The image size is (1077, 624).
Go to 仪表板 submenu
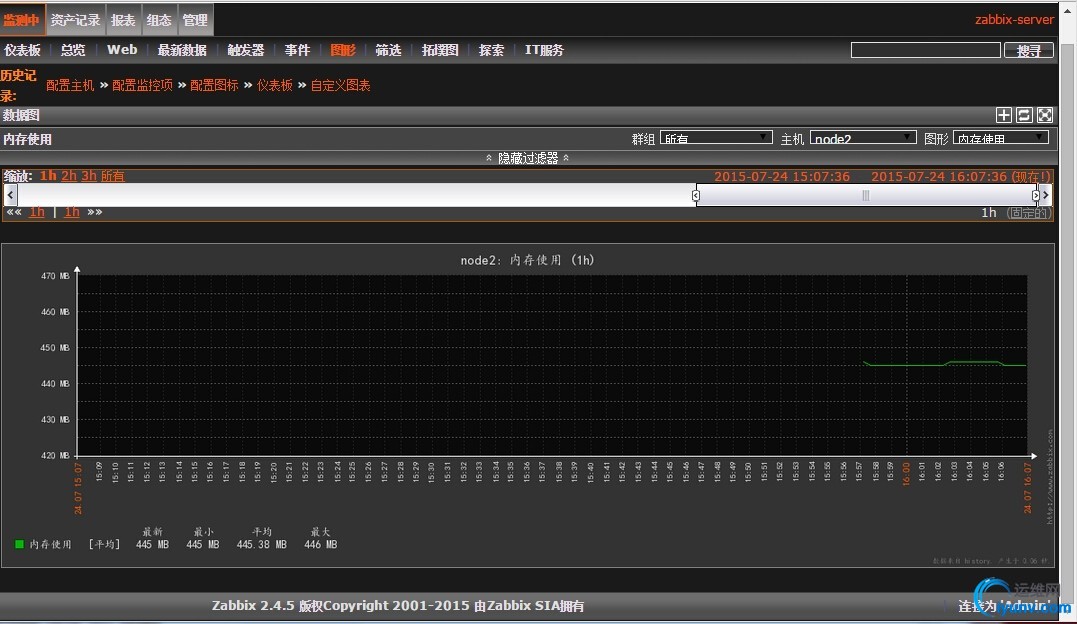pos(23,50)
